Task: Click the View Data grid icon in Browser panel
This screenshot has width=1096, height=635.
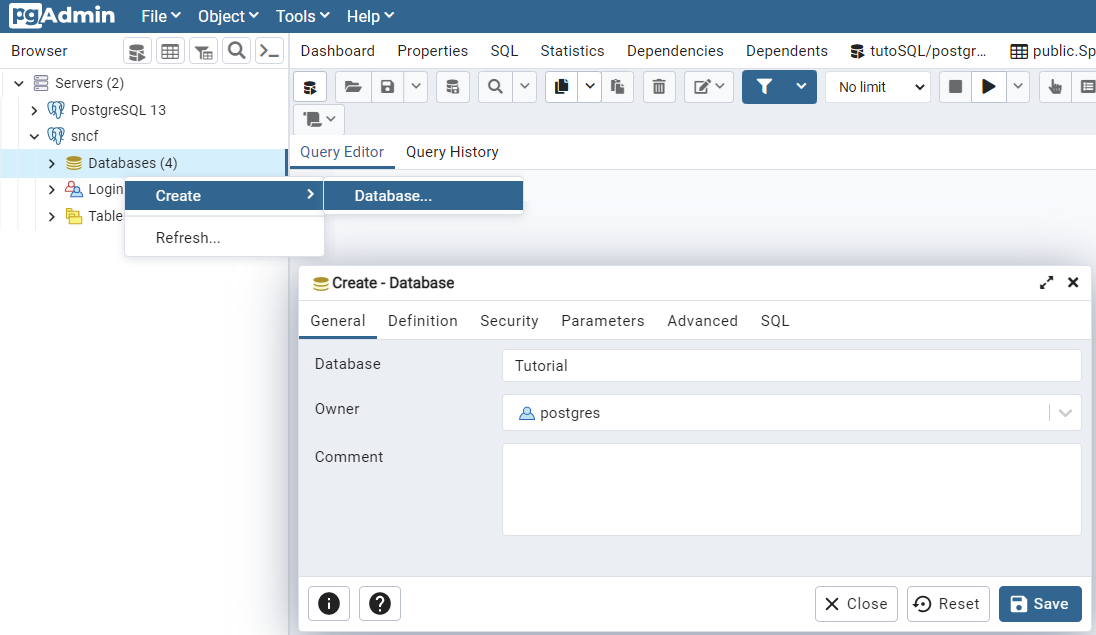Action: point(170,51)
